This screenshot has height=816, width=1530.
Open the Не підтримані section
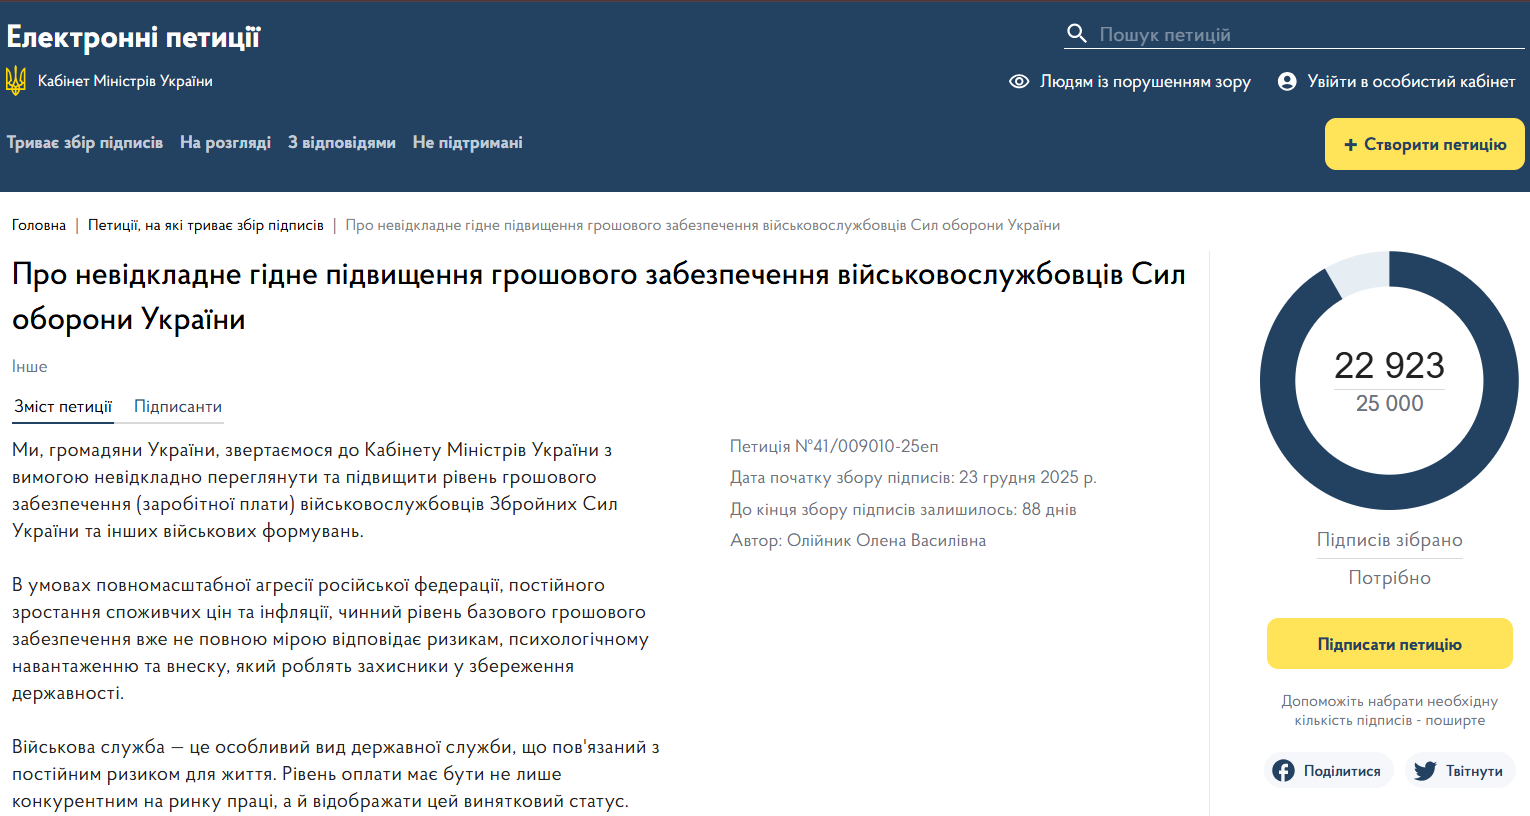[x=467, y=142]
